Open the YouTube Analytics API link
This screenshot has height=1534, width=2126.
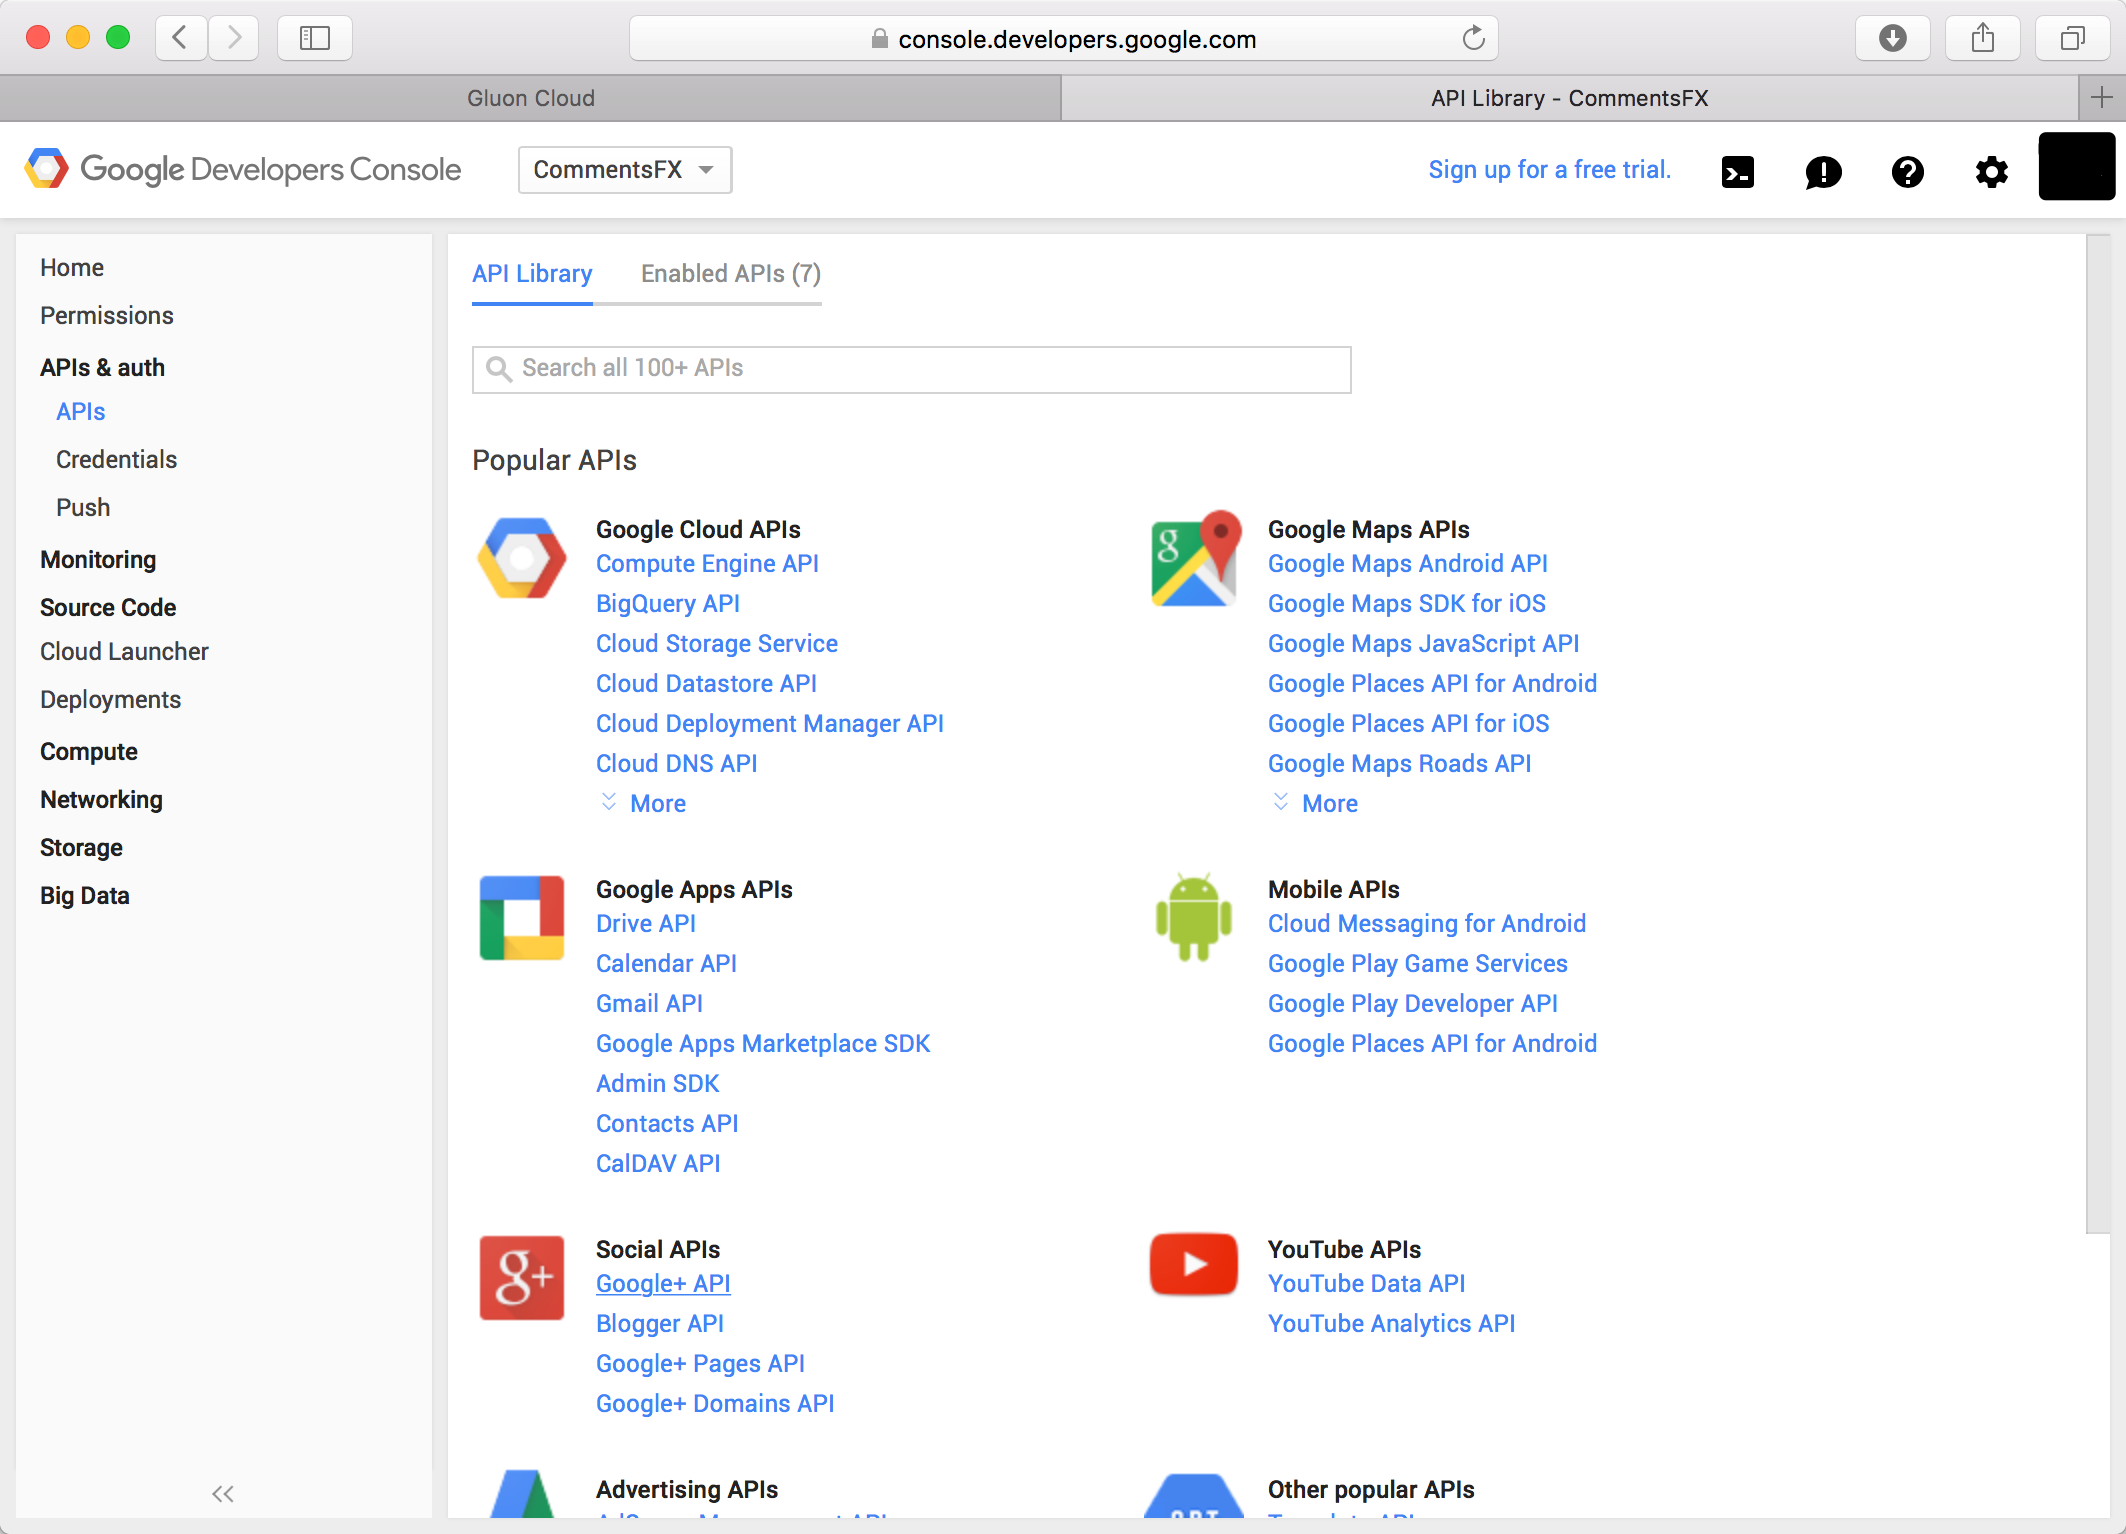1391,1323
